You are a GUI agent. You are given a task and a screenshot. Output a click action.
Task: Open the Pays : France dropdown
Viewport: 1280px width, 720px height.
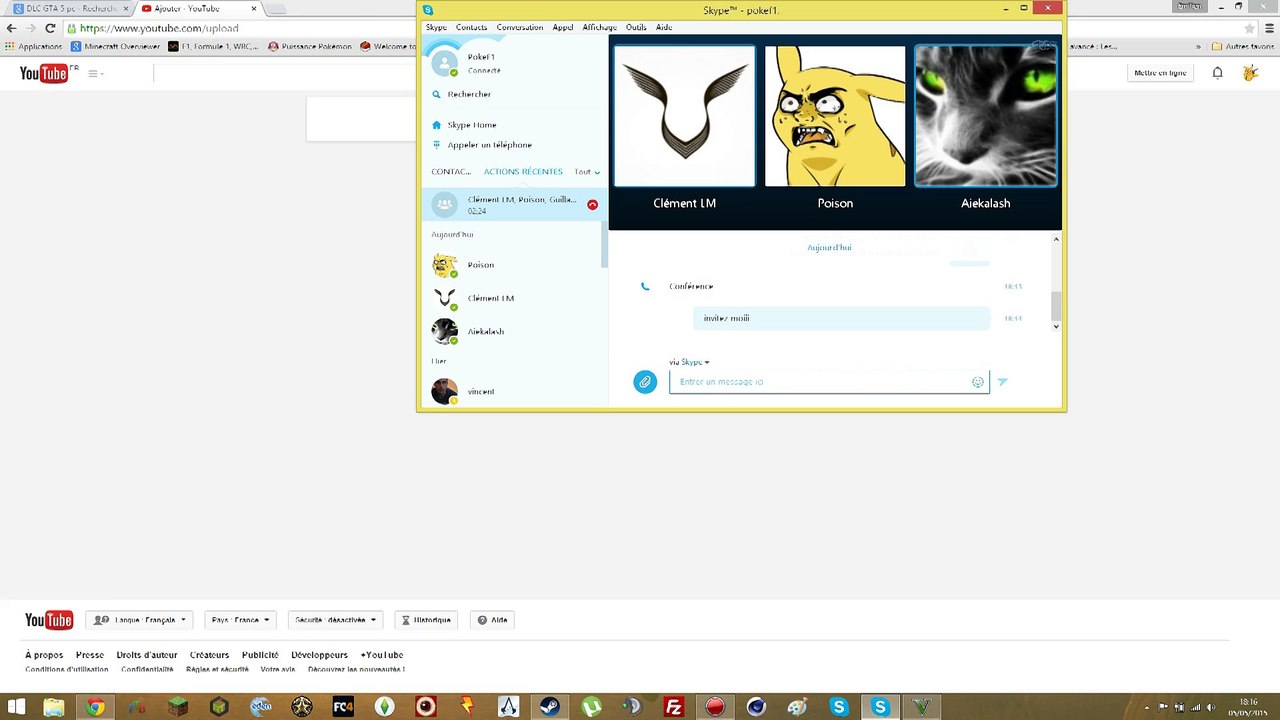pyautogui.click(x=240, y=620)
